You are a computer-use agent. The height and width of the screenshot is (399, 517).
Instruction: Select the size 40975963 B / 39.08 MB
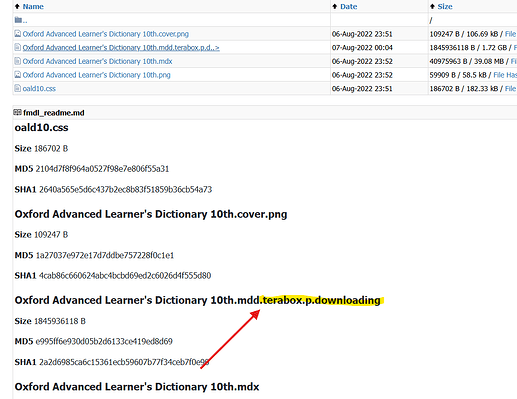point(467,61)
